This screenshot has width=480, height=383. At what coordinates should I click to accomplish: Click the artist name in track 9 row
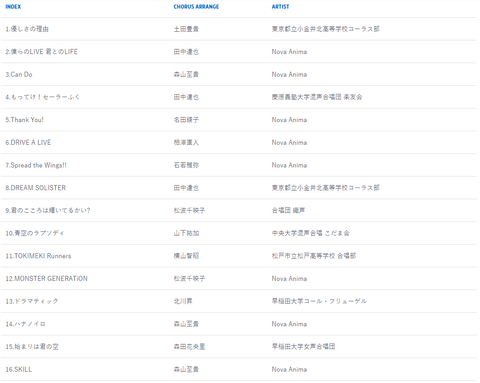pos(288,210)
